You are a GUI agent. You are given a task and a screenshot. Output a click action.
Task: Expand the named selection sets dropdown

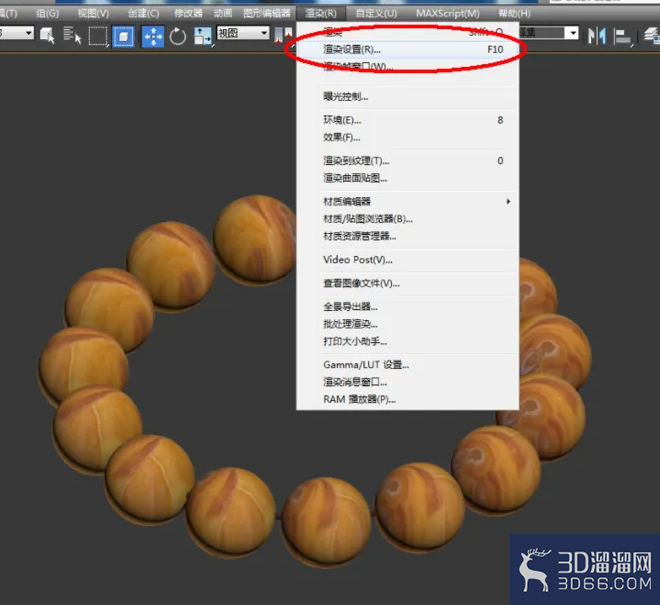coord(573,33)
